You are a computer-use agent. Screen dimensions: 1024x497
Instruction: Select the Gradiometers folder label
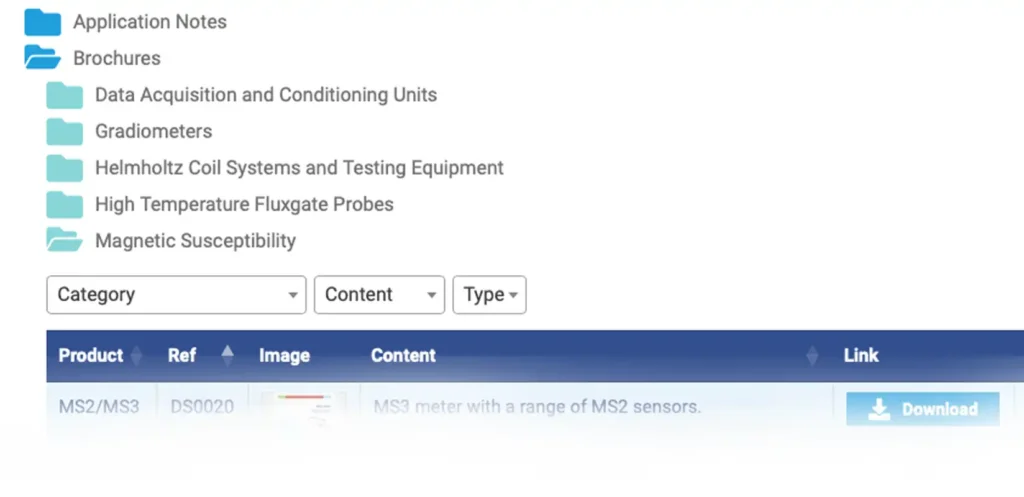153,131
